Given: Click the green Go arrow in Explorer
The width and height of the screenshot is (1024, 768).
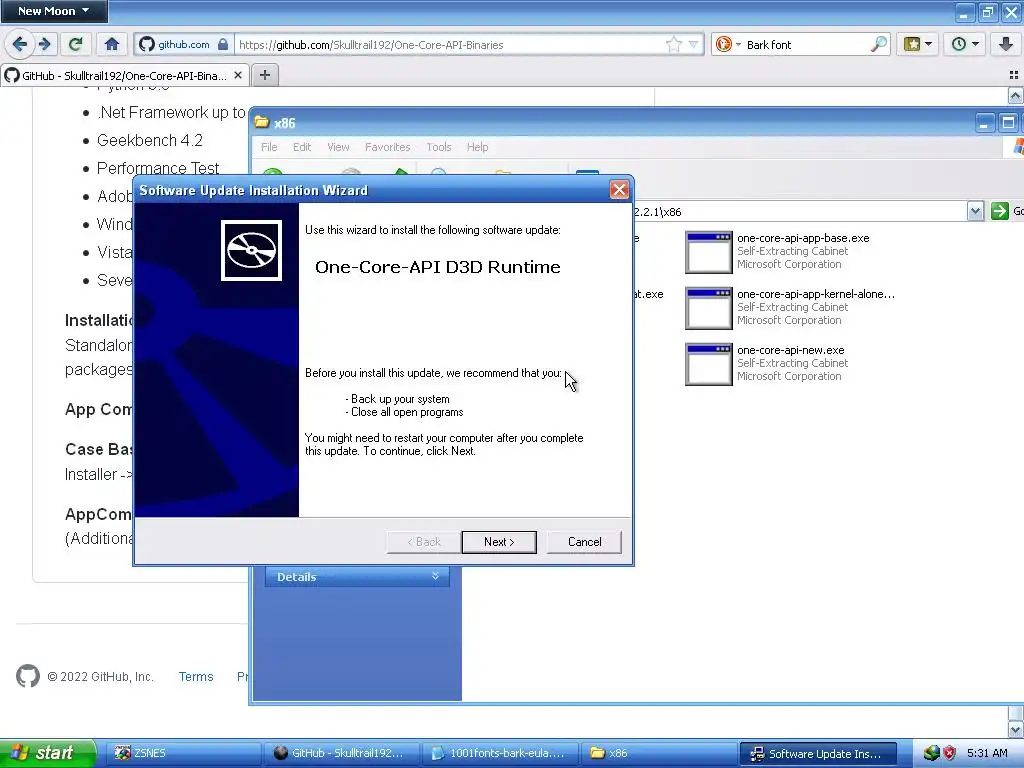Looking at the screenshot, I should point(1000,211).
